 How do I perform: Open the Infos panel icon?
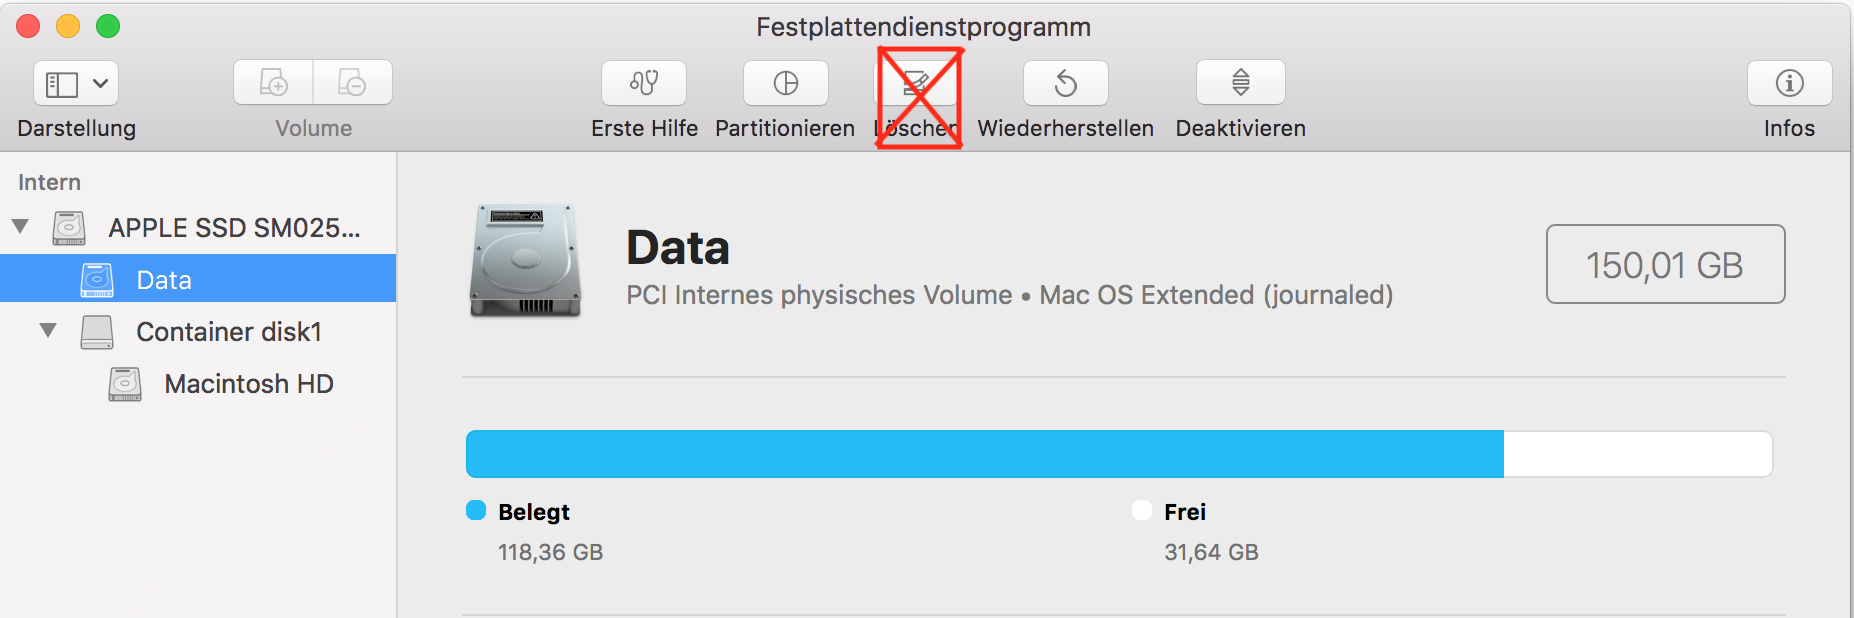[1789, 83]
